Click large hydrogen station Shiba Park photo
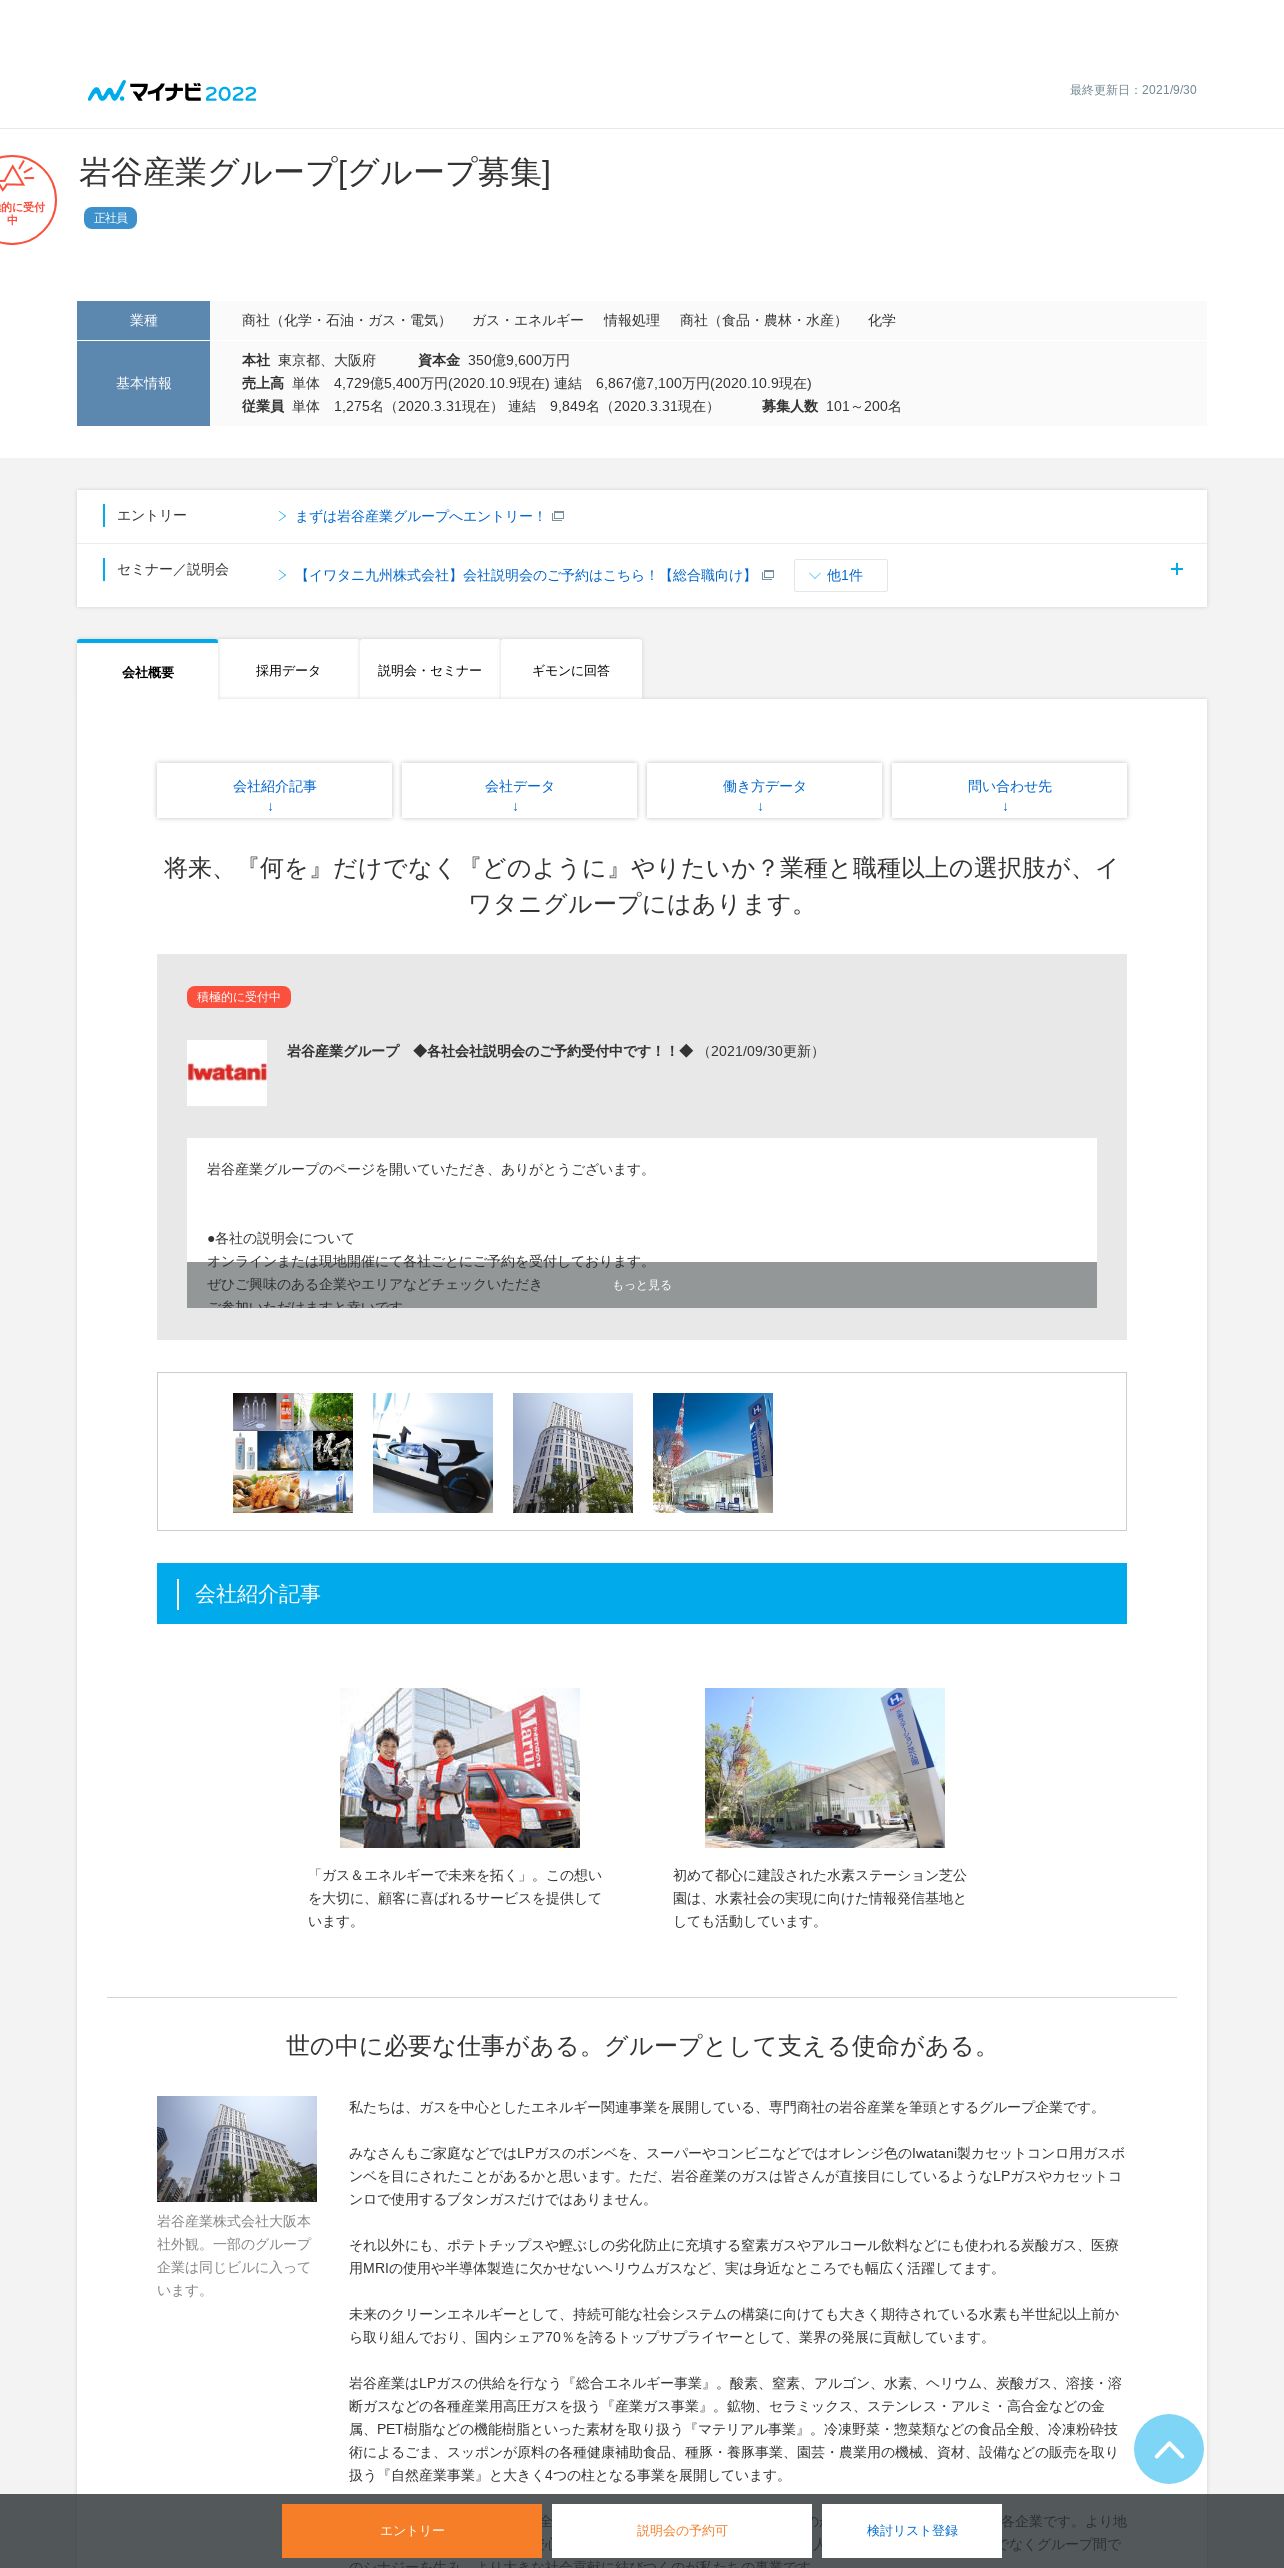This screenshot has height=2568, width=1284. click(x=825, y=1768)
